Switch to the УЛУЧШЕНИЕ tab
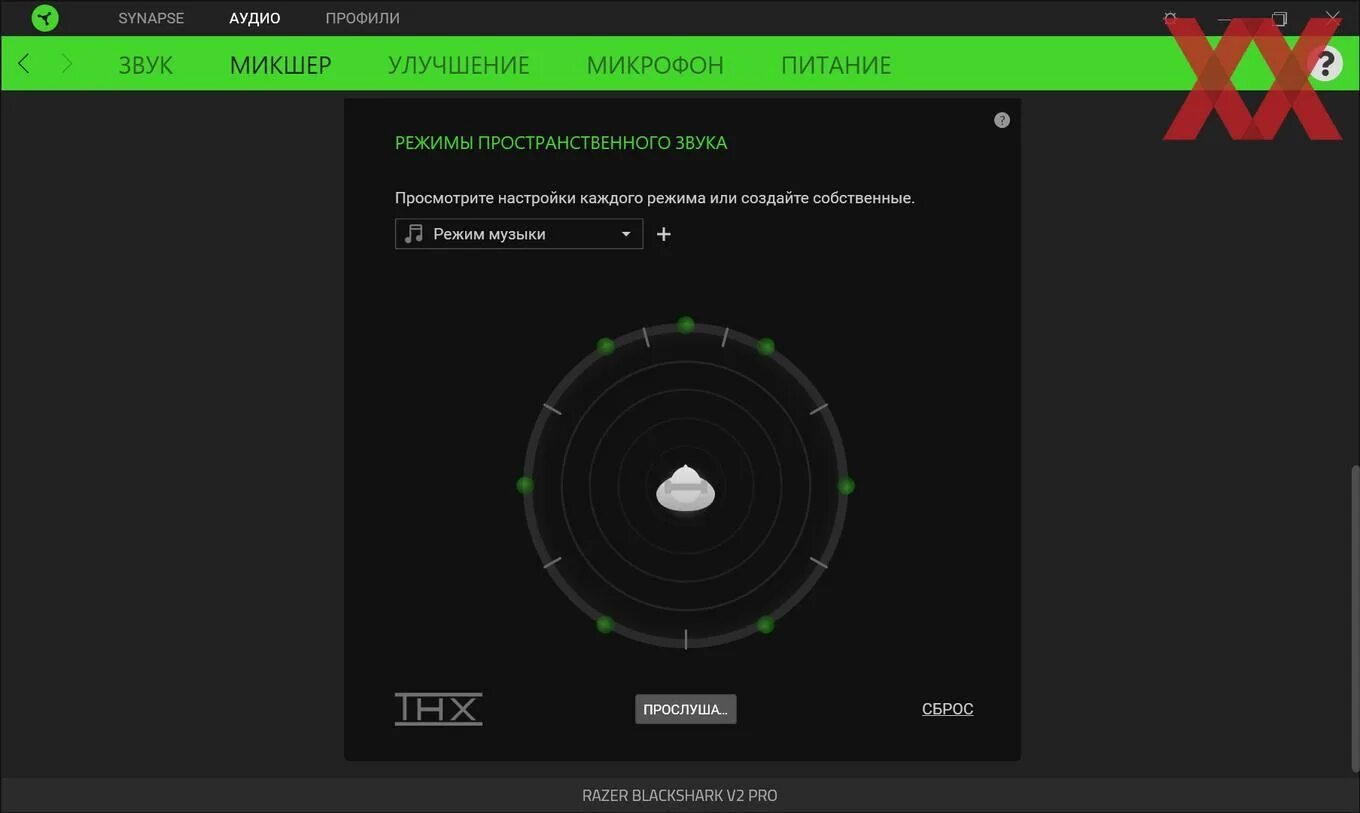 click(x=458, y=63)
